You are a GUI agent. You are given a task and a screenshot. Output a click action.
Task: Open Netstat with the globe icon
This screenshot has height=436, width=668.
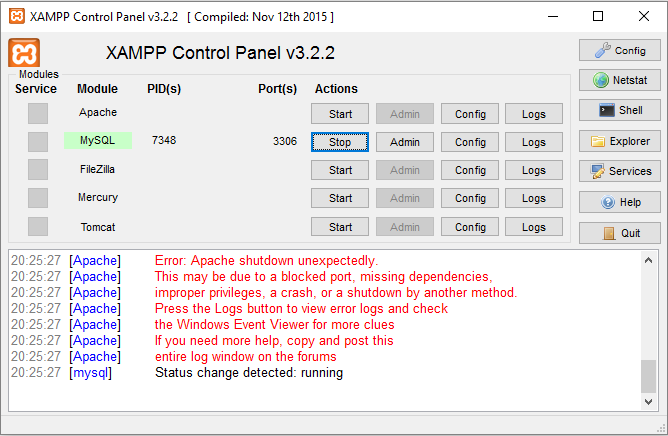point(619,80)
